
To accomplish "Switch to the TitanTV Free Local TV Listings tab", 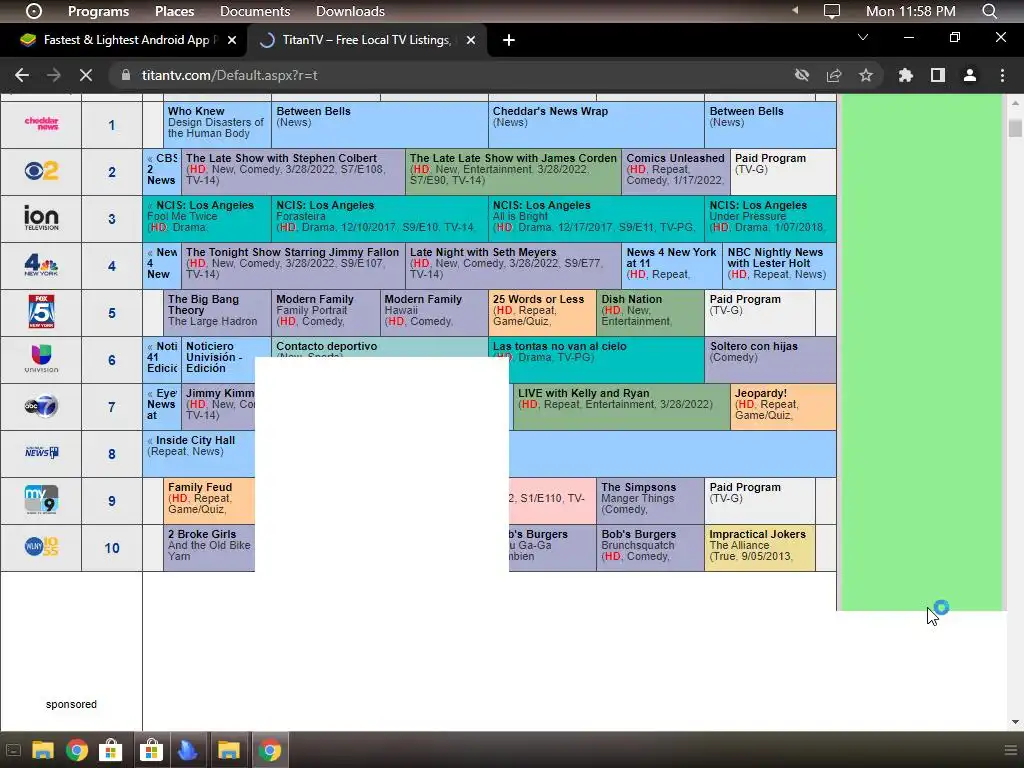I will coord(366,40).
